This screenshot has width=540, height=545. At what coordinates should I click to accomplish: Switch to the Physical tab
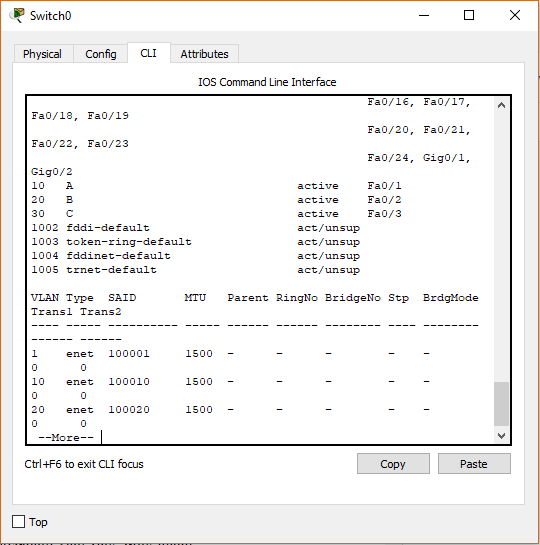[x=43, y=54]
